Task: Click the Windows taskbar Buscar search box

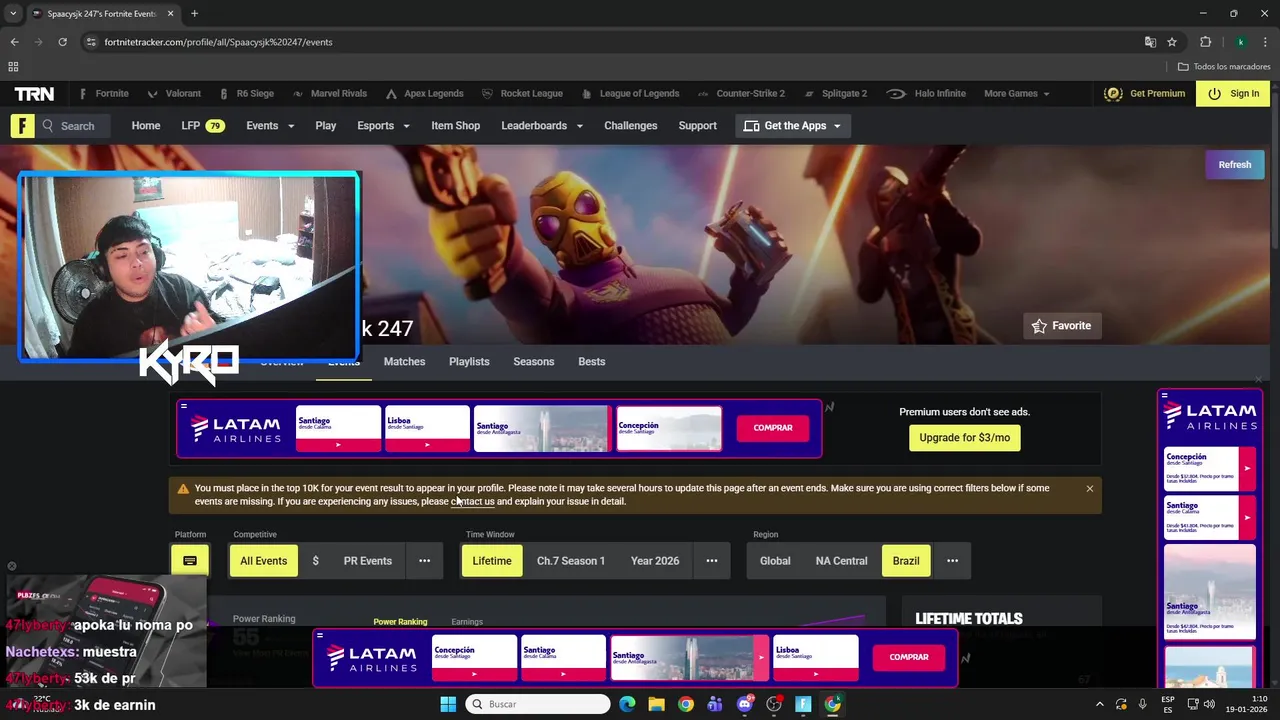Action: pos(538,704)
